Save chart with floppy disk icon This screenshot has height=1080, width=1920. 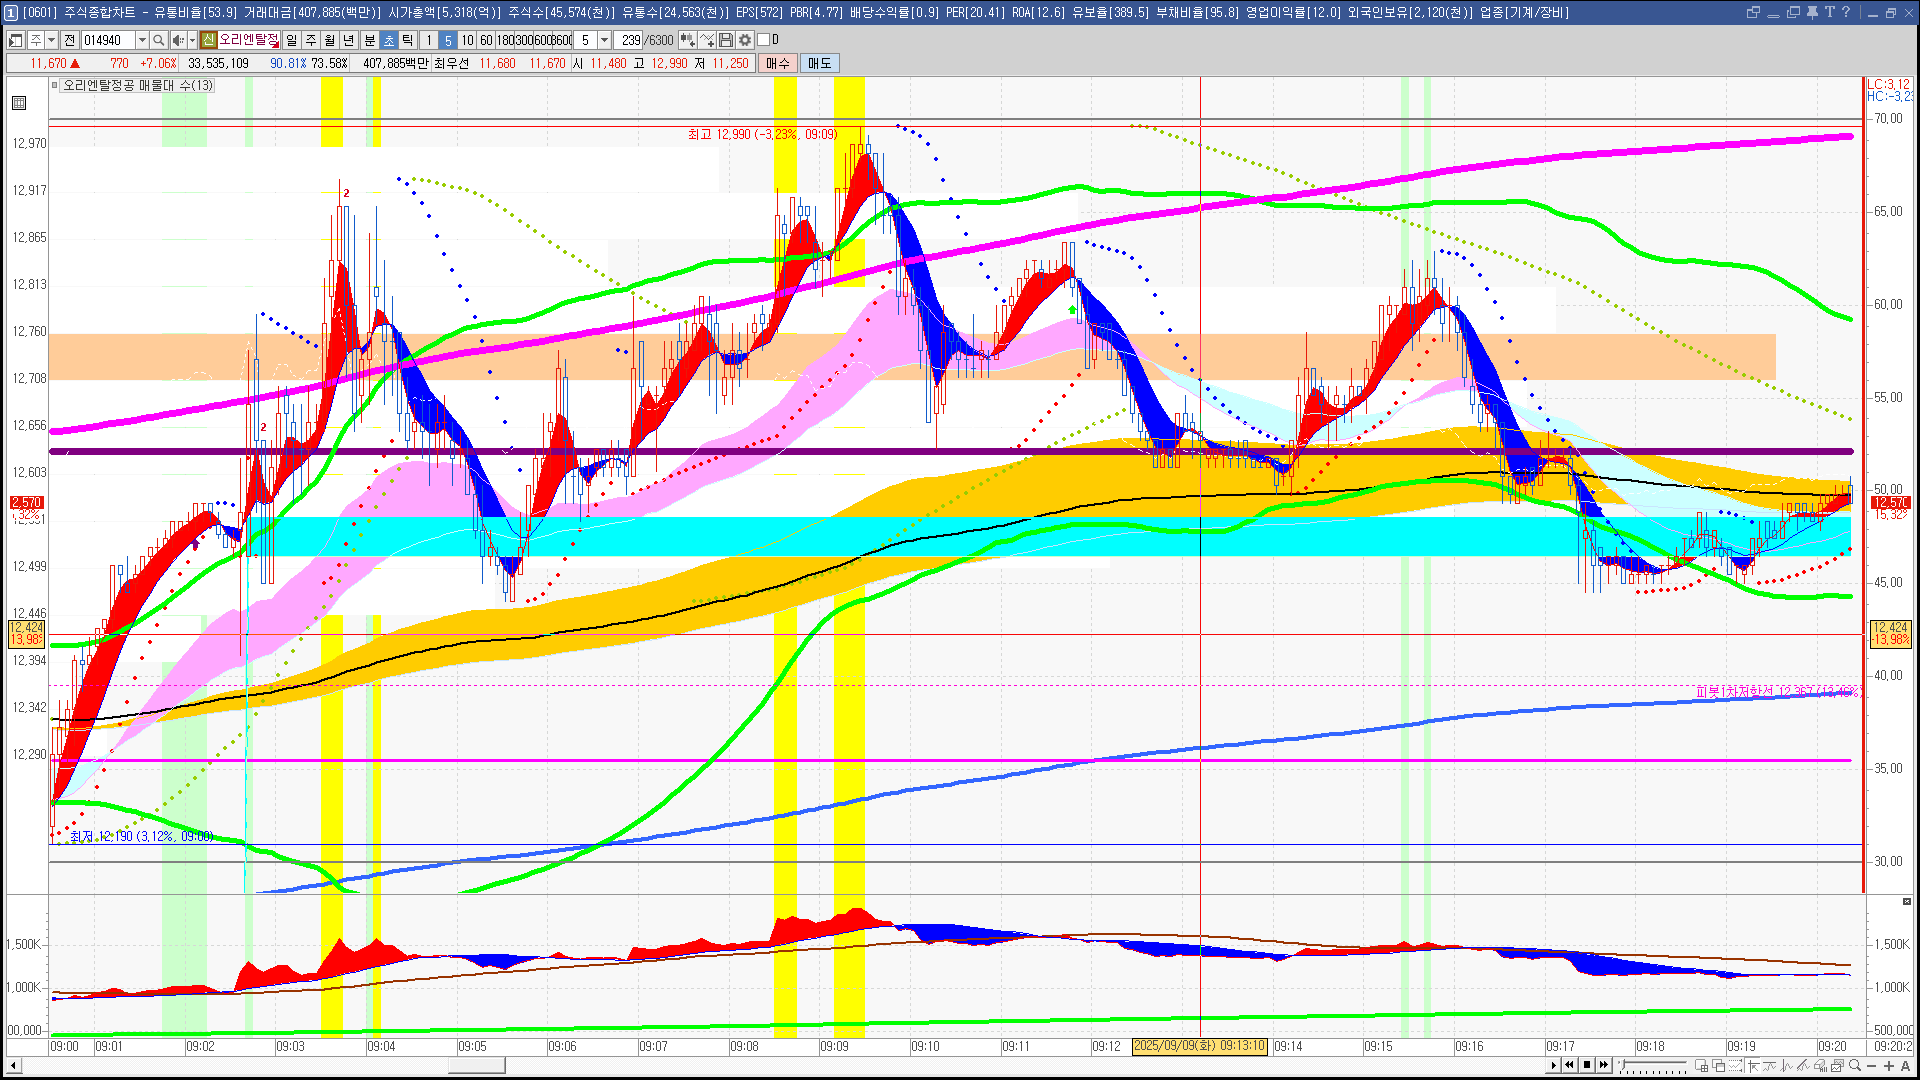click(x=726, y=40)
